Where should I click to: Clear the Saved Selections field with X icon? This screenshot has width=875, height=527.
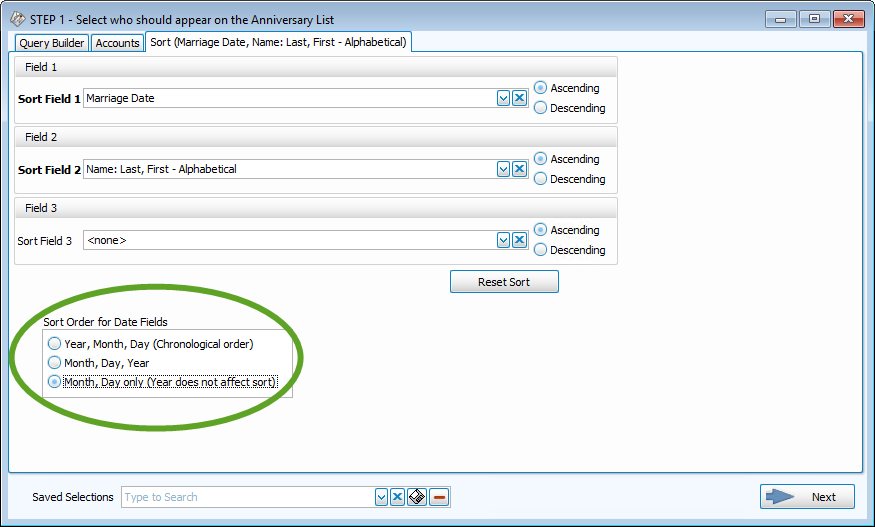(397, 497)
